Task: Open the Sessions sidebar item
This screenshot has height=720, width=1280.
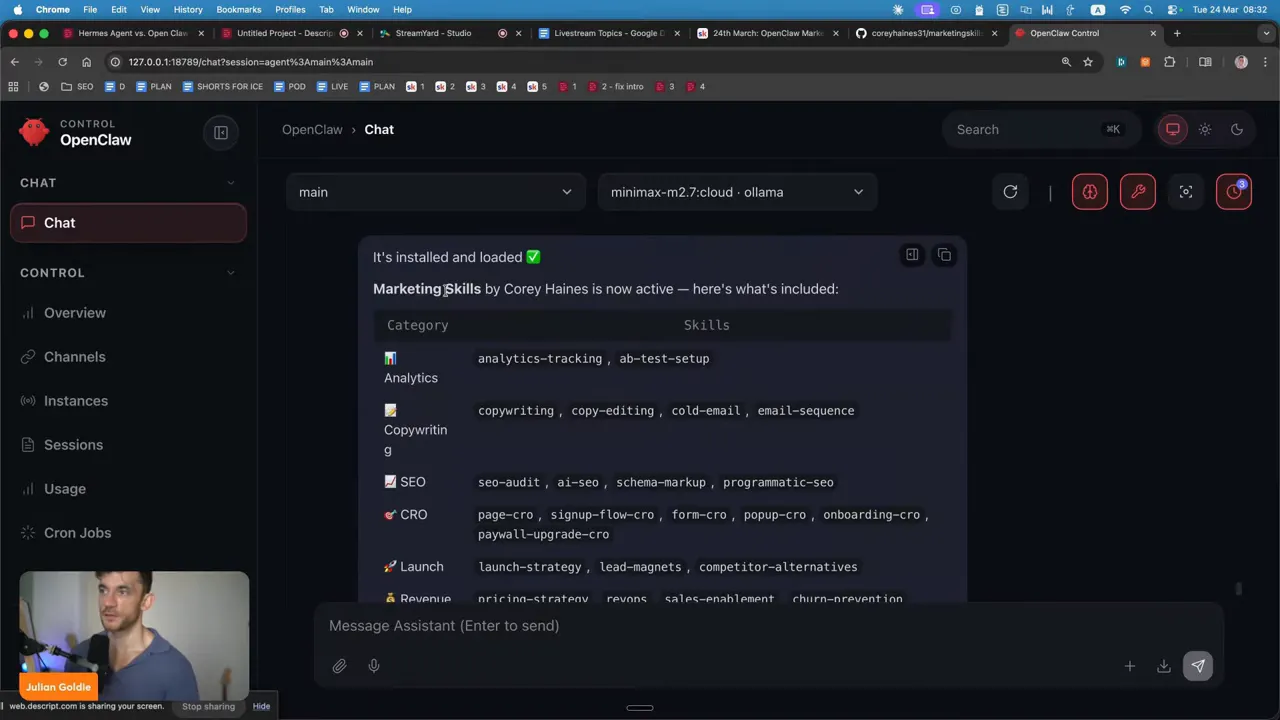Action: (x=128, y=445)
